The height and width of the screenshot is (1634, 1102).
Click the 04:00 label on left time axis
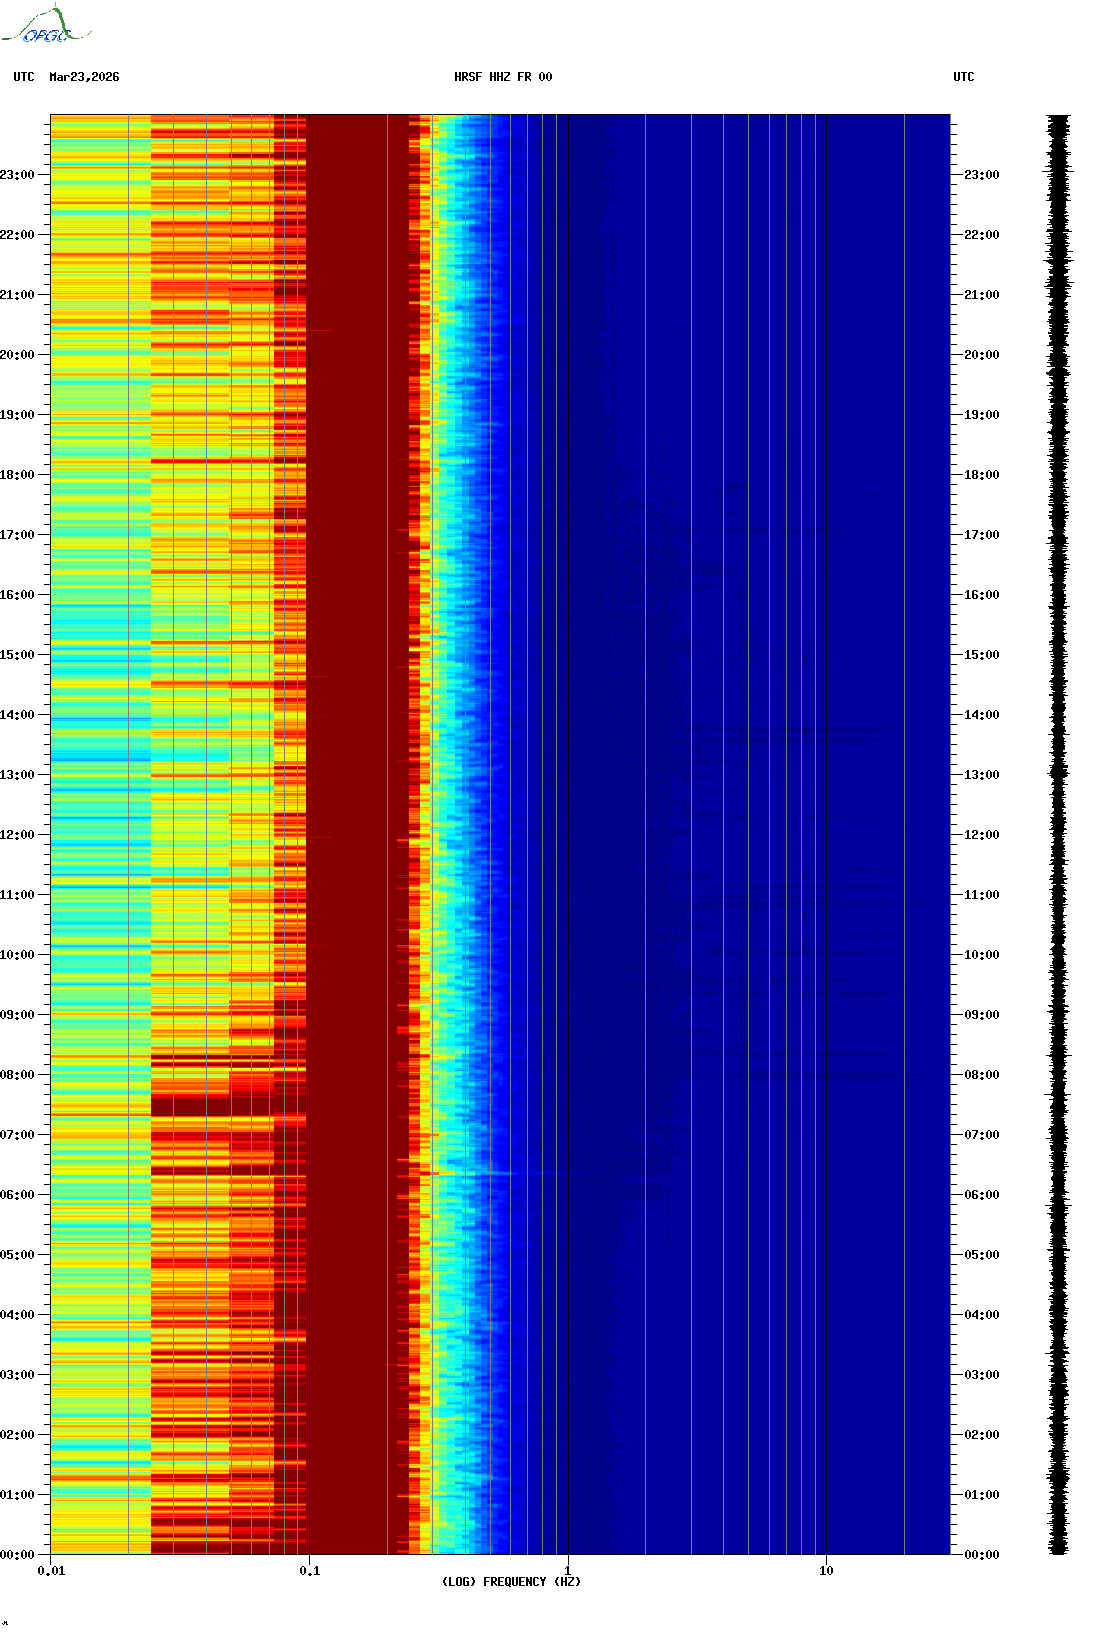point(17,1315)
